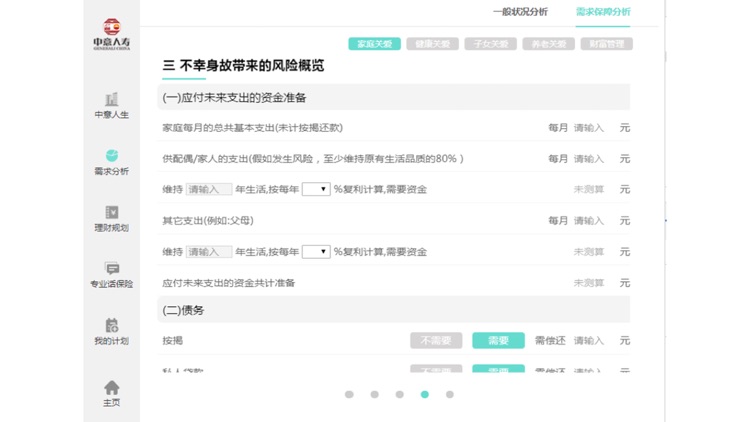Go to first page dot
The image size is (750, 422).
coord(349,394)
